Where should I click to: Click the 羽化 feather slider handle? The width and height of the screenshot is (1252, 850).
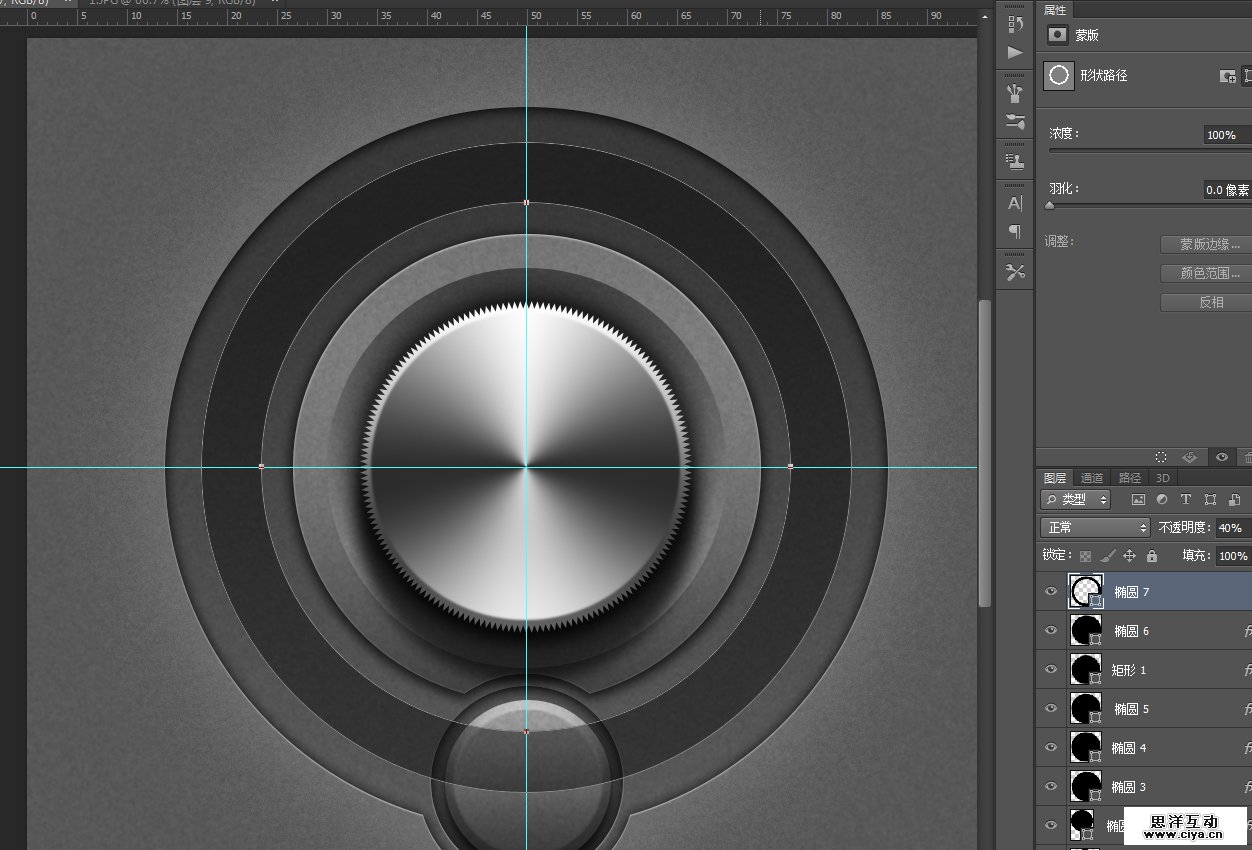click(1049, 205)
